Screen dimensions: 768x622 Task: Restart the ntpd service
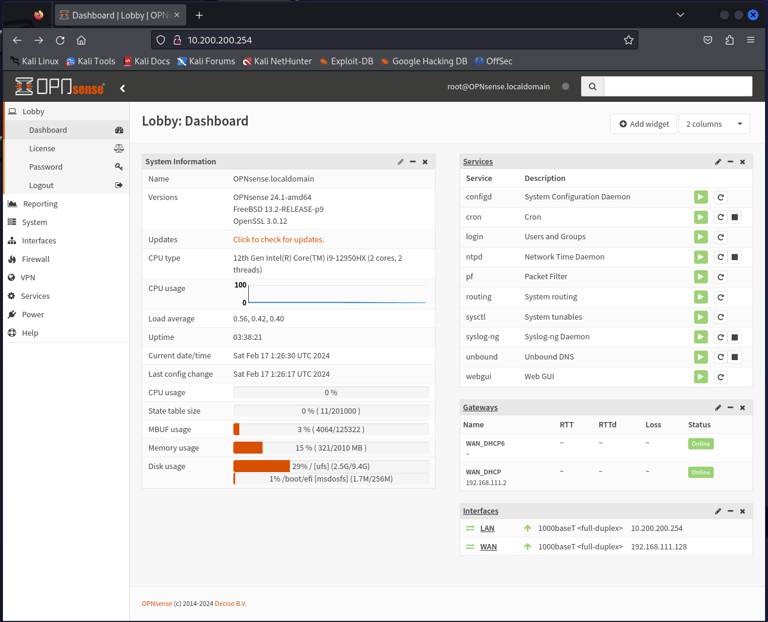[x=720, y=257]
